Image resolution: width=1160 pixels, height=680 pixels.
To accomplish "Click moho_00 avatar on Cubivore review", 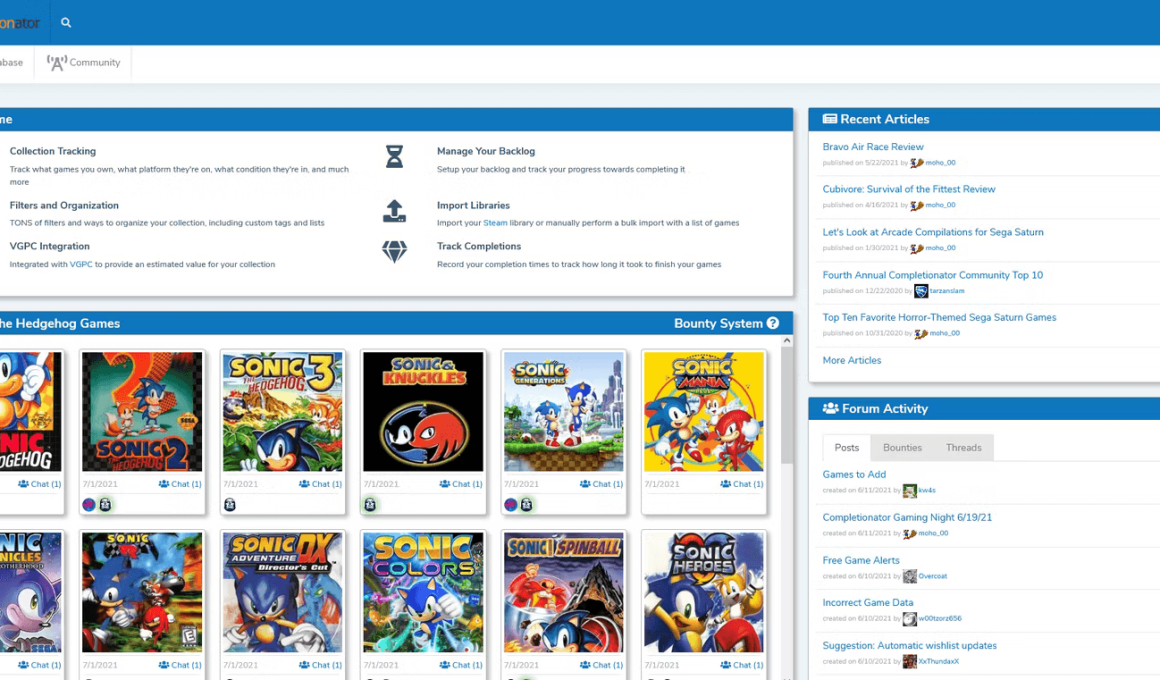I will click(917, 206).
